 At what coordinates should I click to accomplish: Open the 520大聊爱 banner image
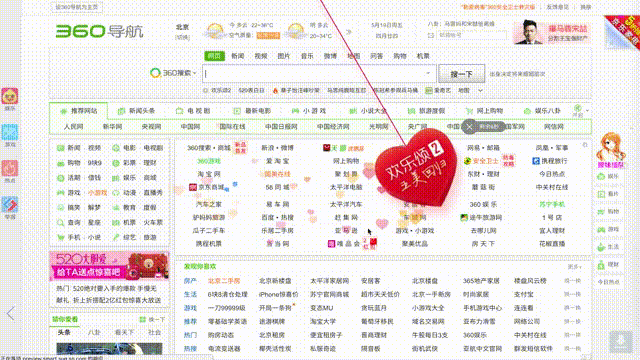tap(109, 266)
